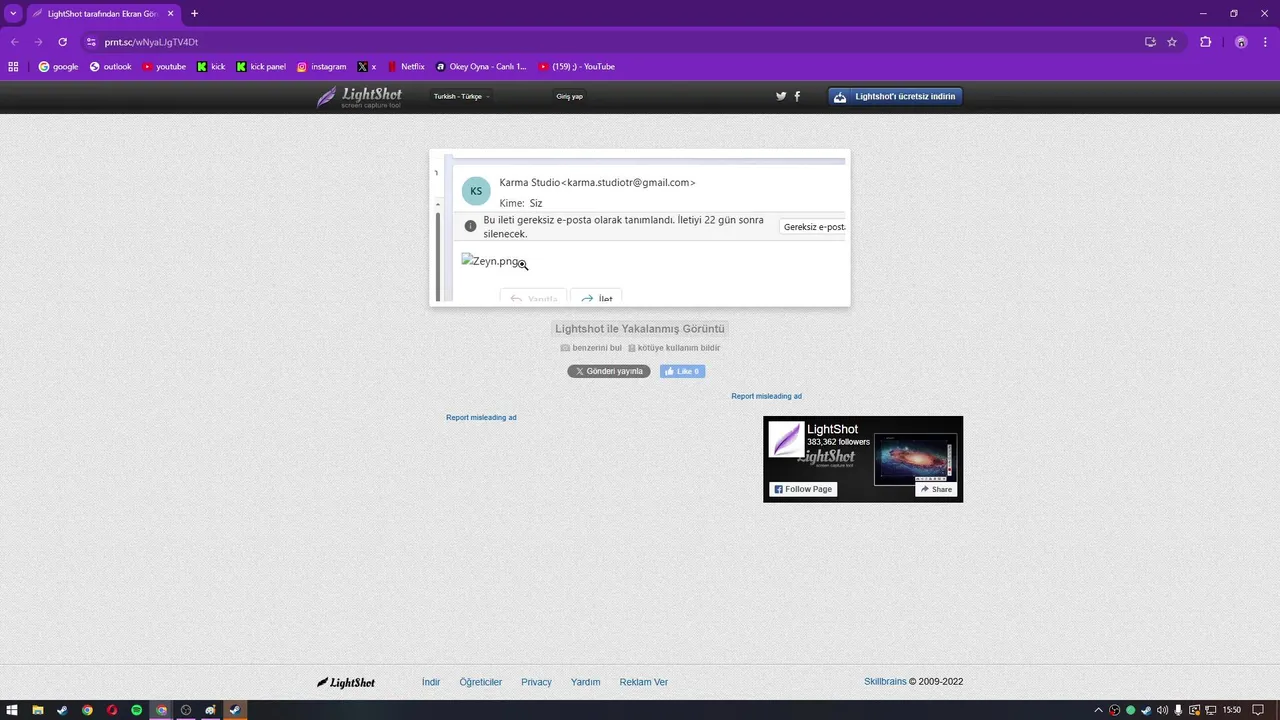
Task: Open LightShot's Twitter page icon
Action: click(781, 96)
